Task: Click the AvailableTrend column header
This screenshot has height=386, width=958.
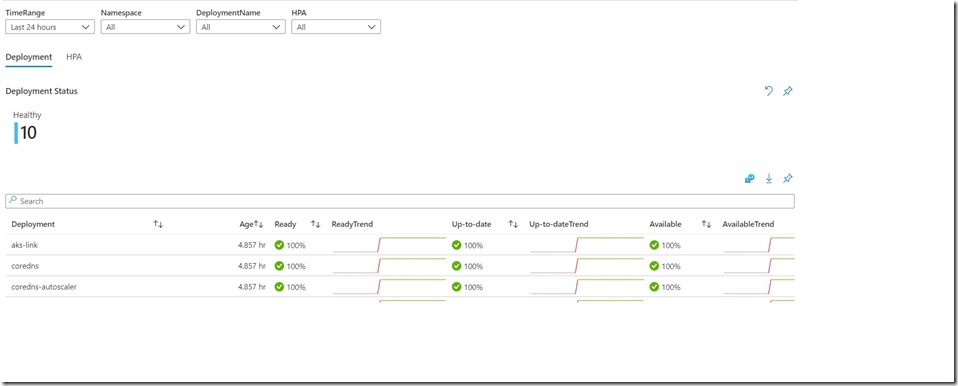Action: coord(748,224)
